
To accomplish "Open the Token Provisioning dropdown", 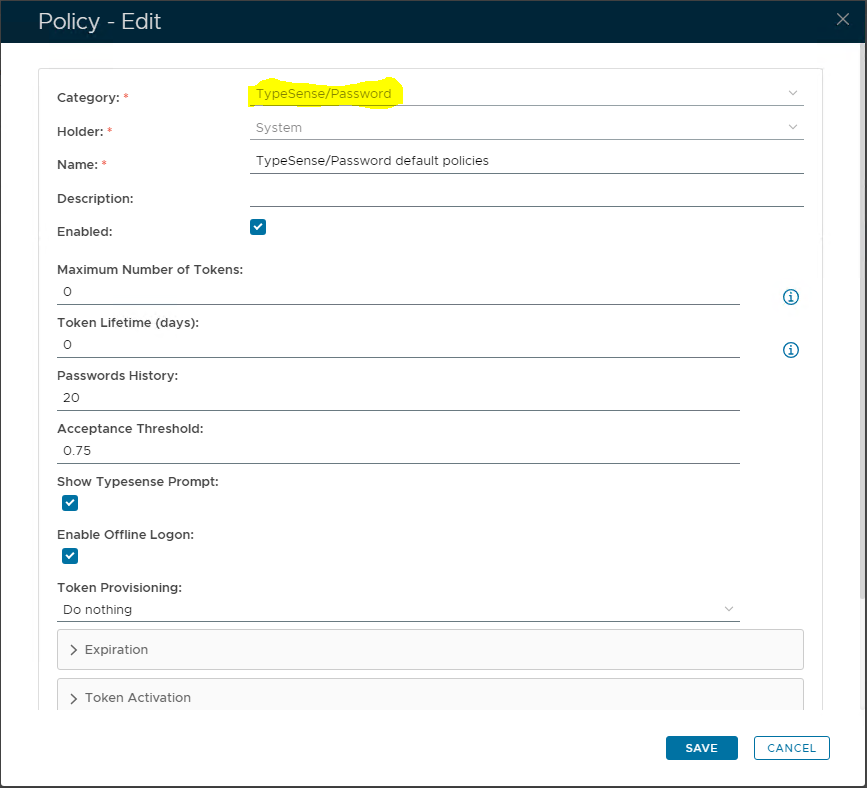I will pos(398,609).
